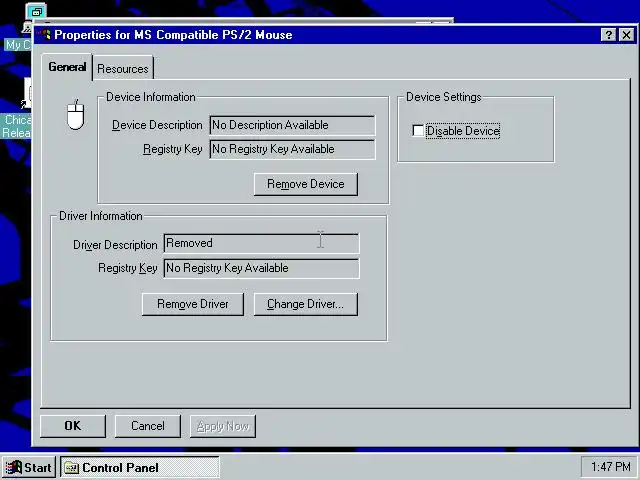Click the Device Information group label
The image size is (640, 480).
coord(151,97)
